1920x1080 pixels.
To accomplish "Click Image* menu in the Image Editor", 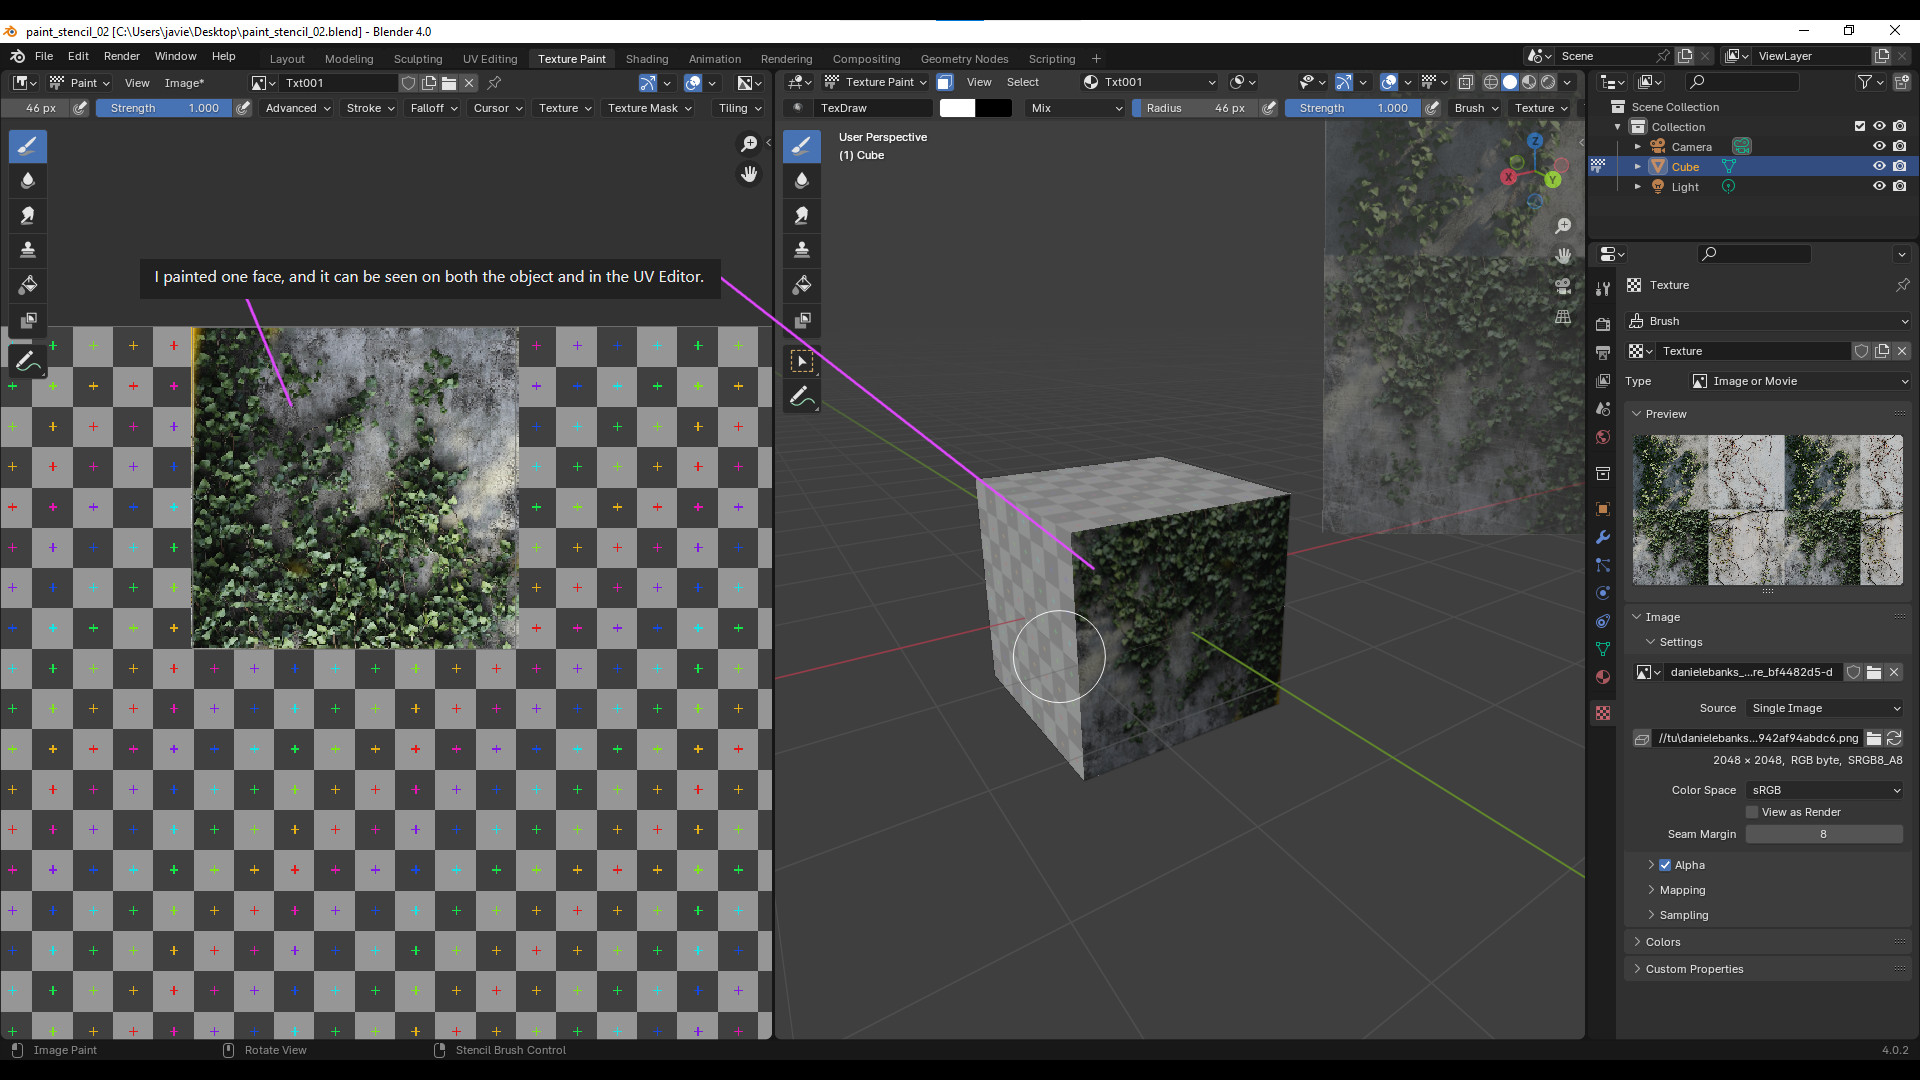I will click(184, 83).
